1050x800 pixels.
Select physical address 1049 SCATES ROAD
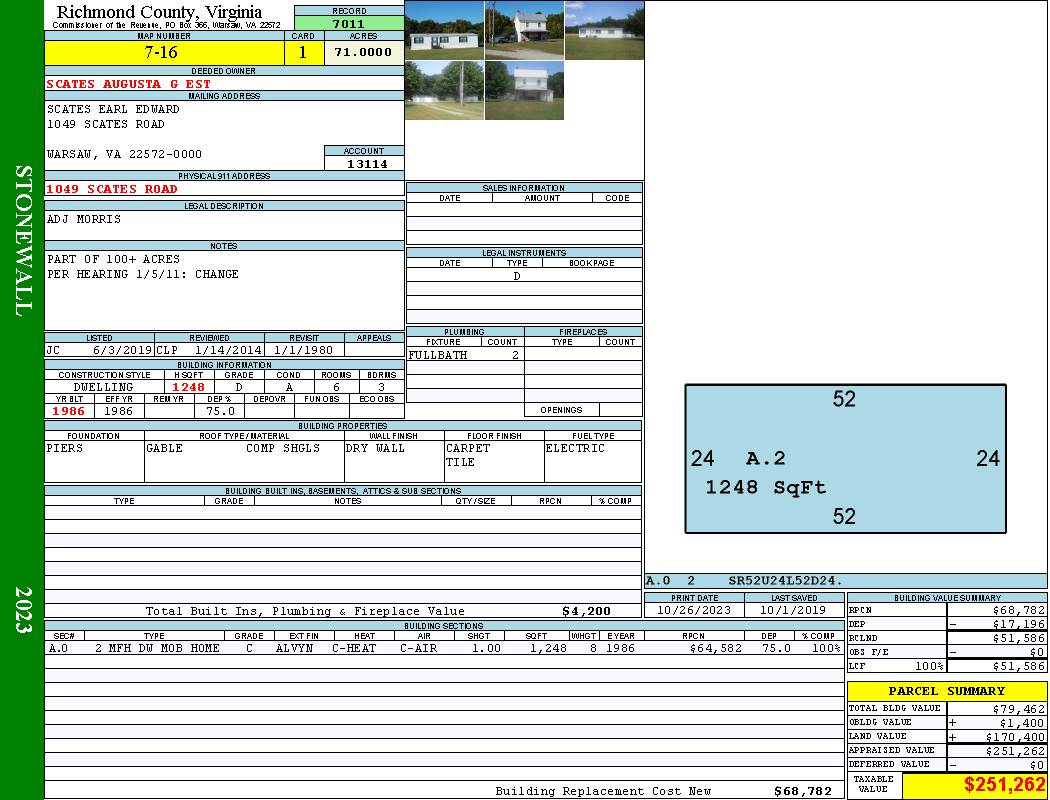[112, 189]
